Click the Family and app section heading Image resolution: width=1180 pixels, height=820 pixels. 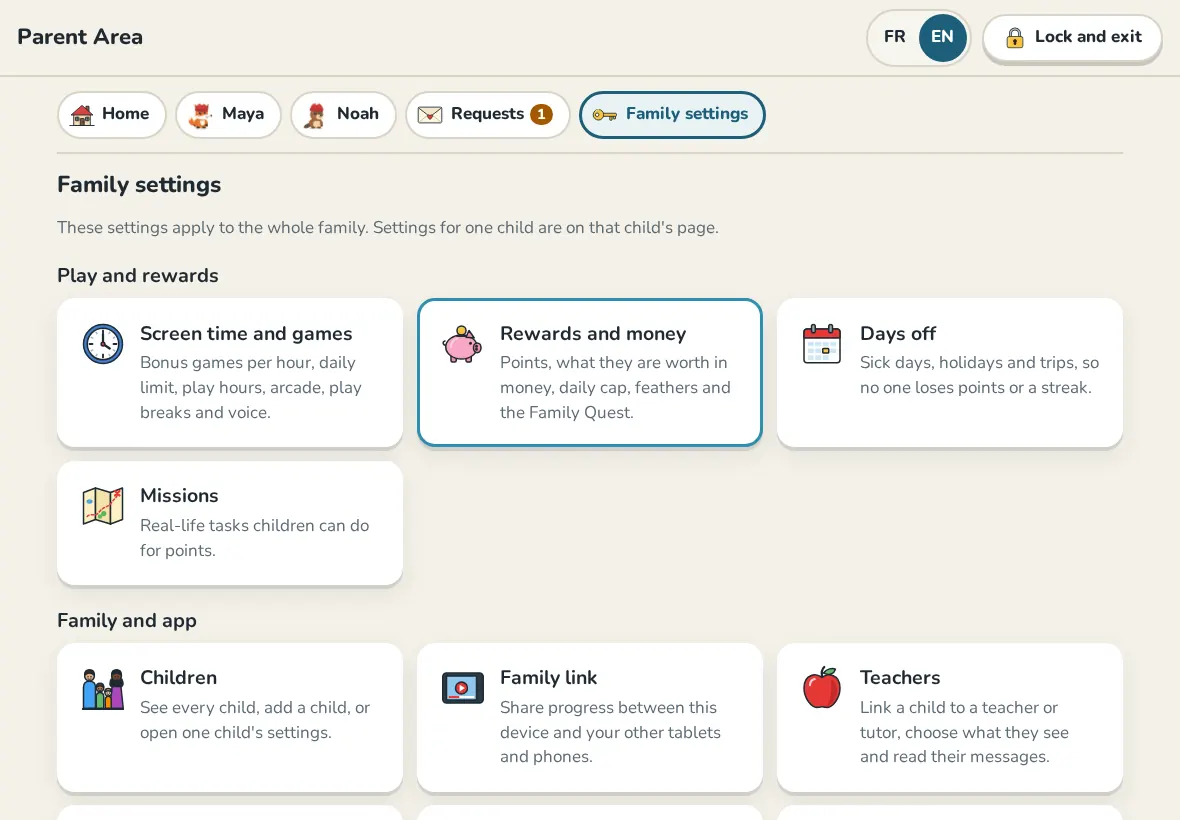click(127, 621)
